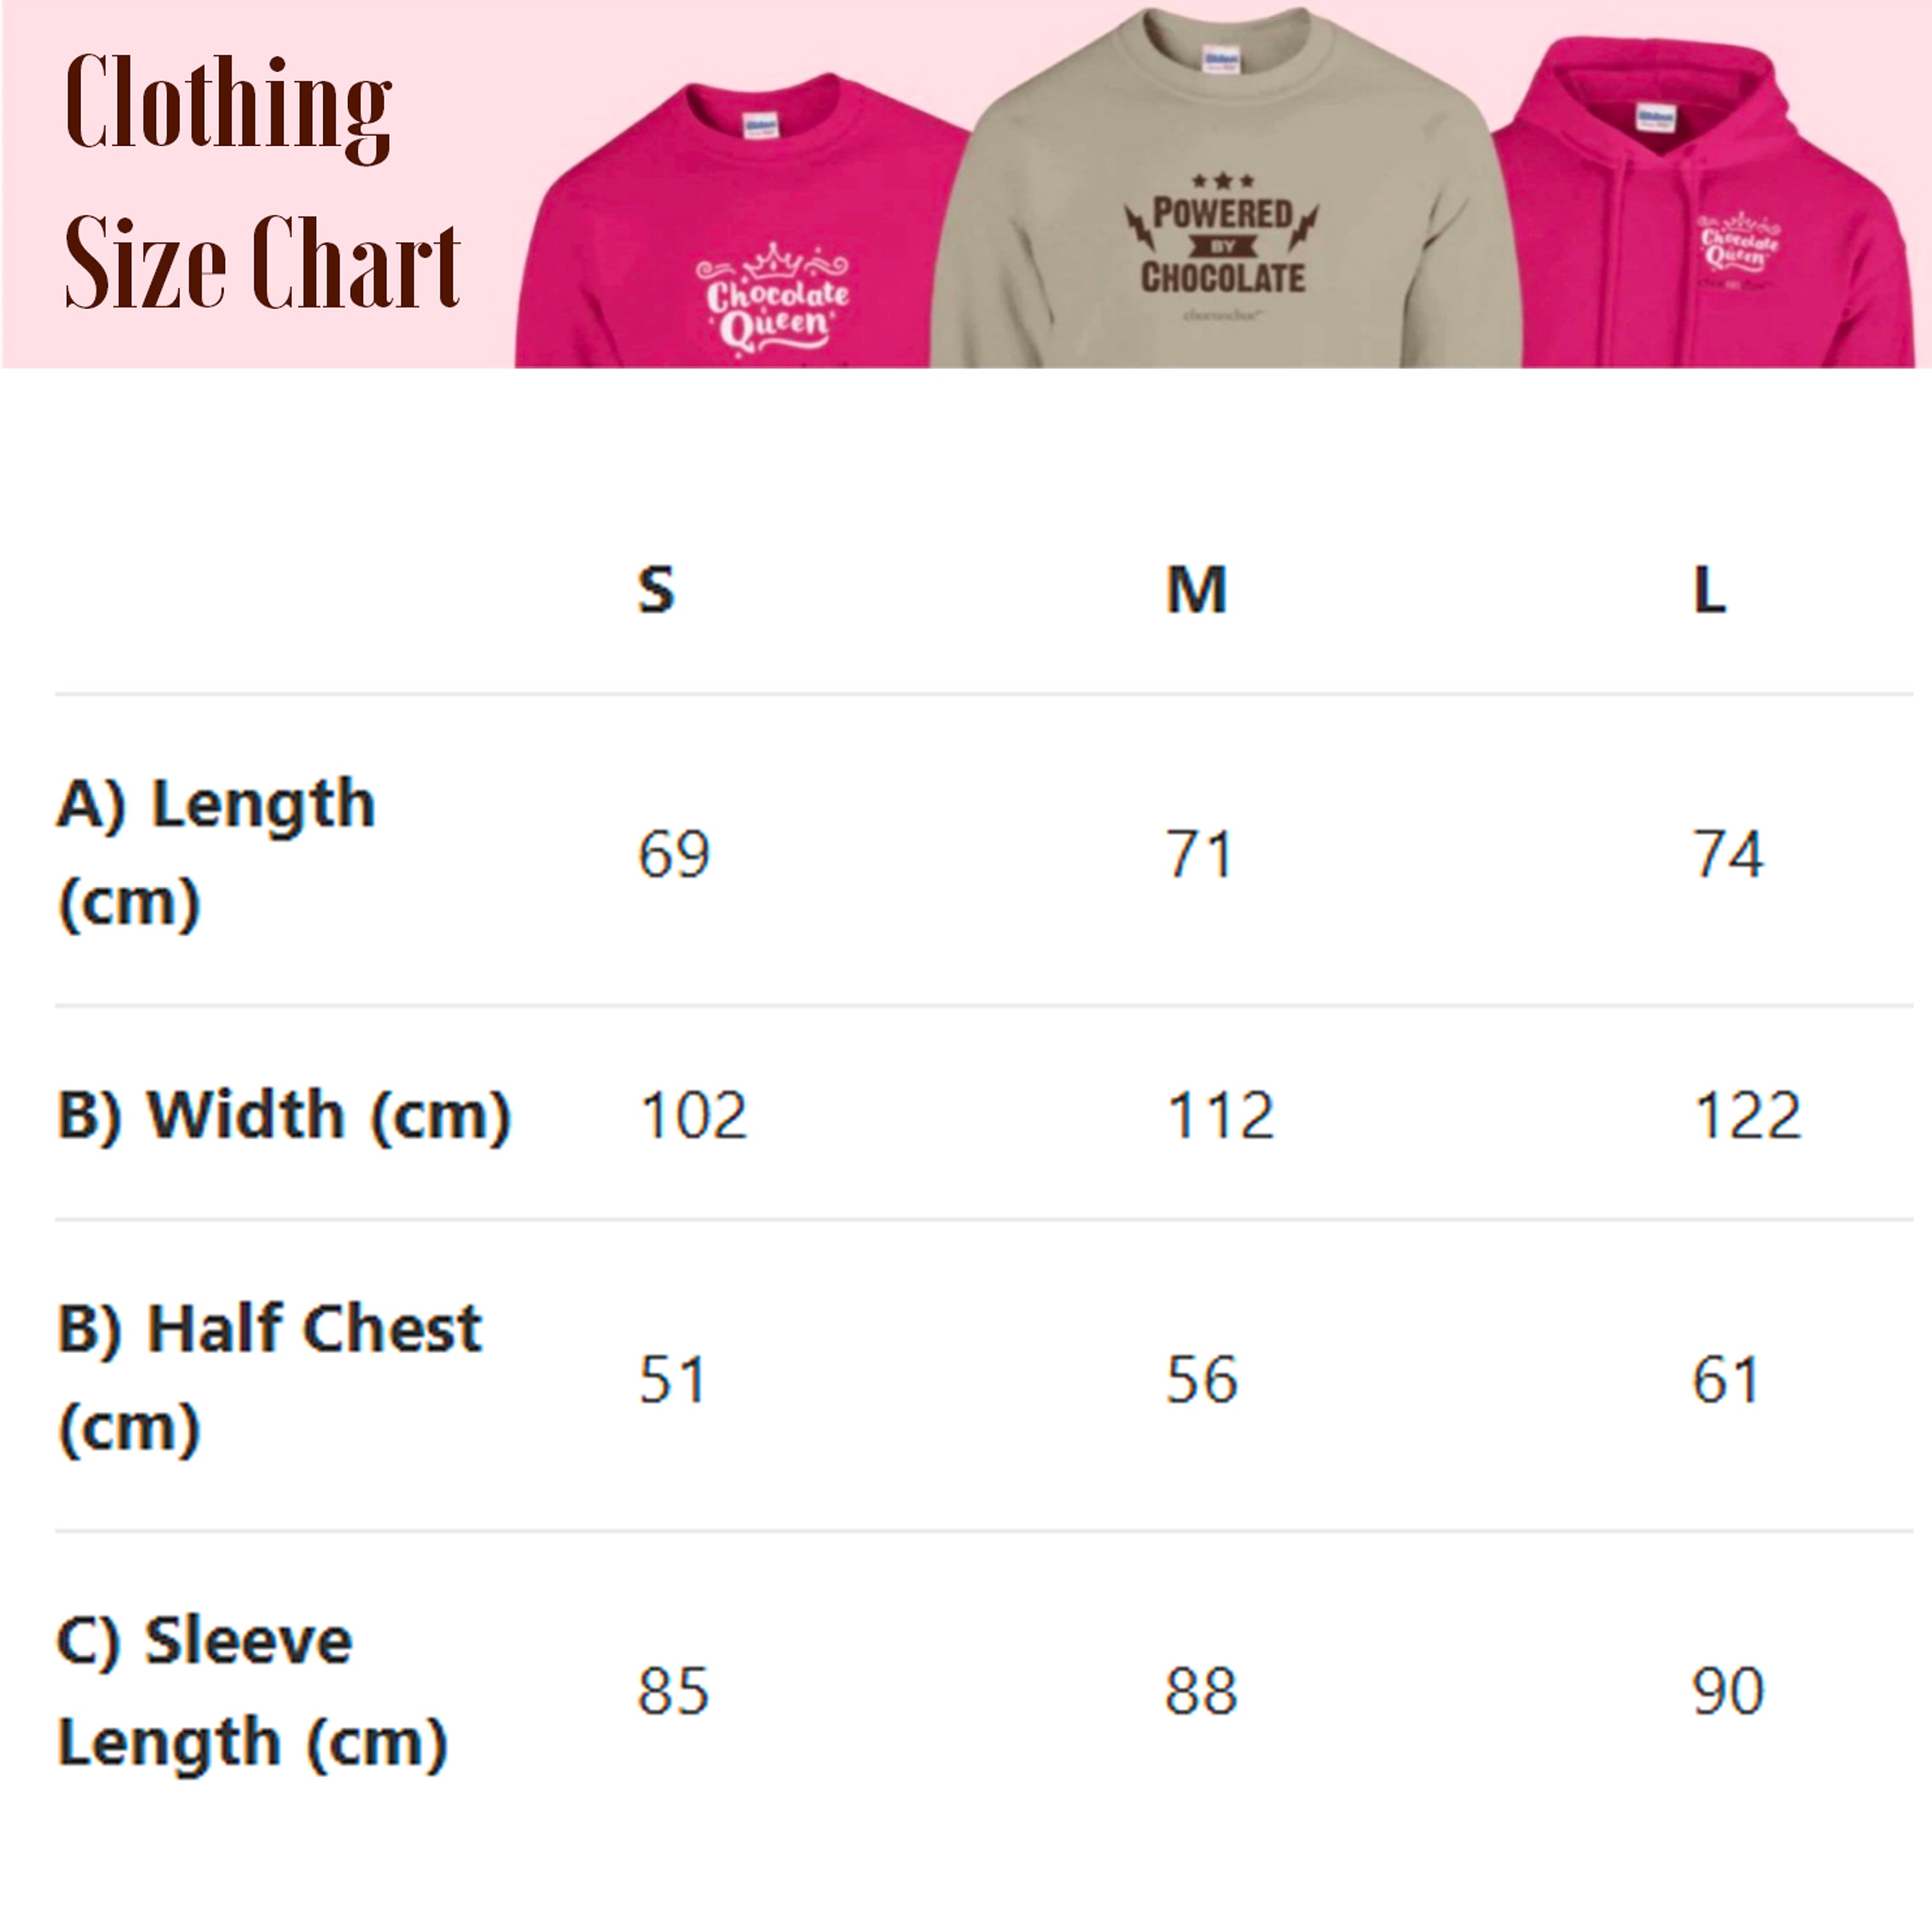Click the B) Width (cm) row label

coord(284,1115)
